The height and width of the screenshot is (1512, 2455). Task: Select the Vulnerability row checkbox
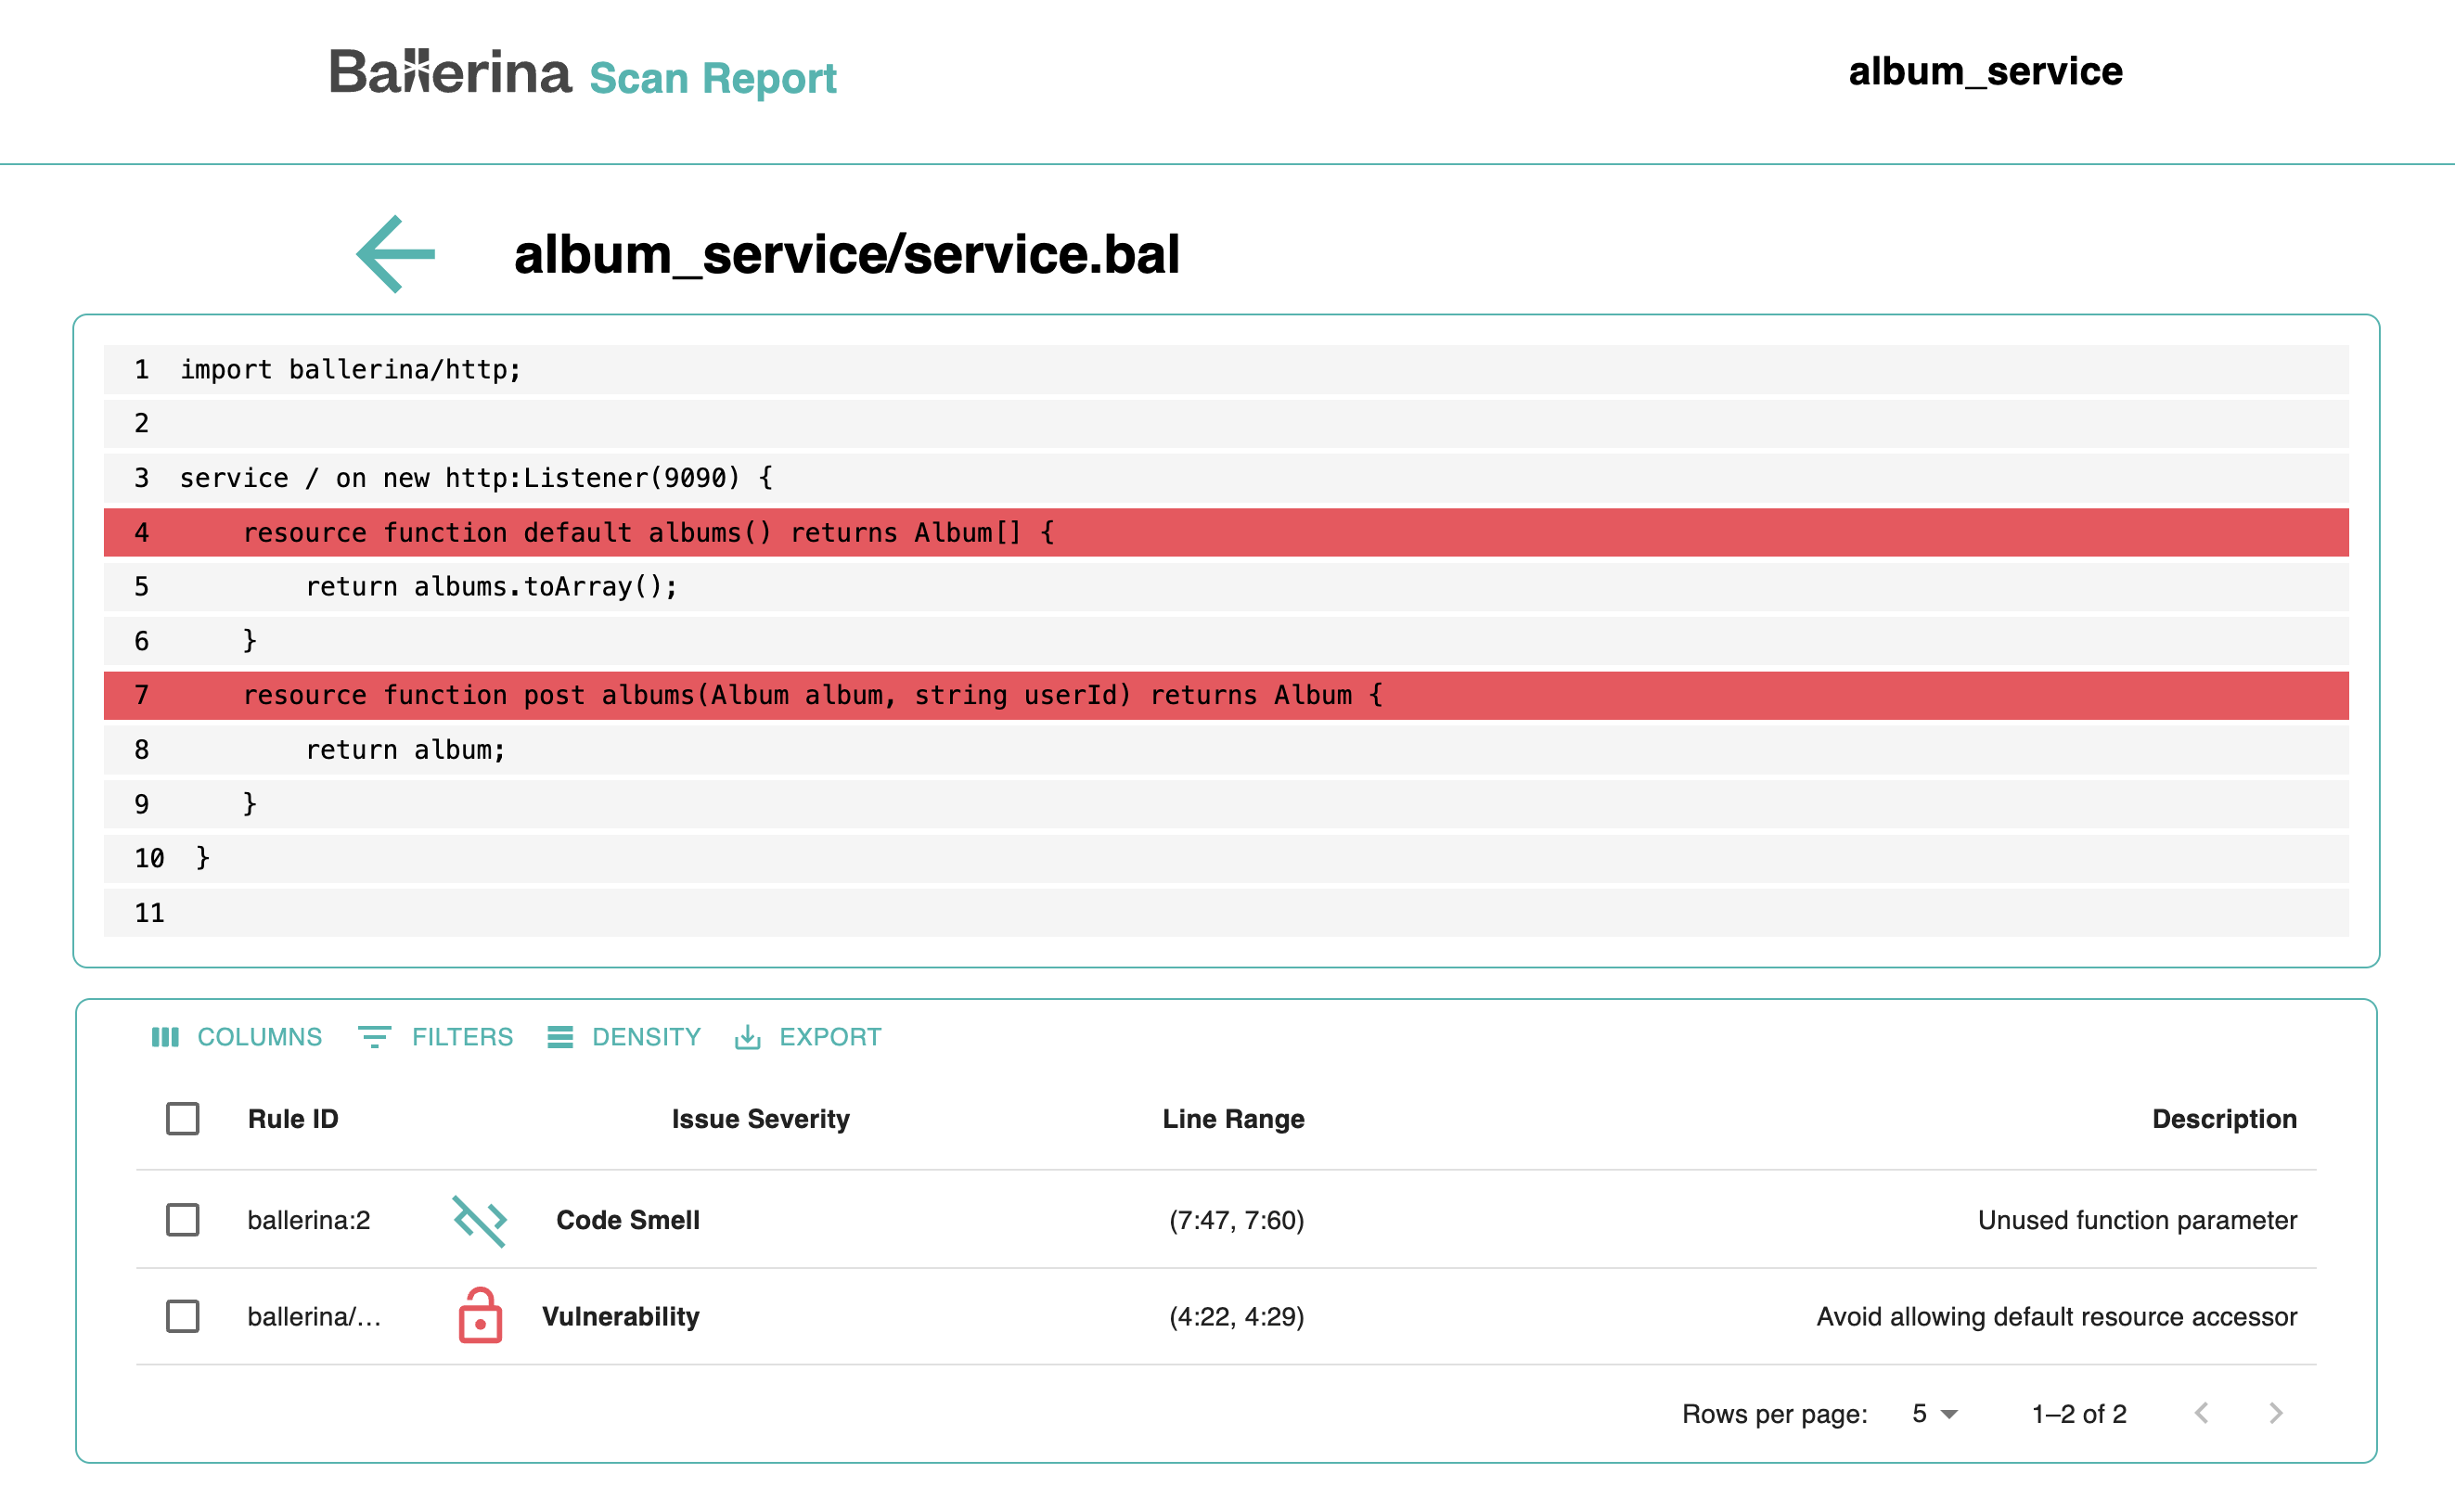183,1316
